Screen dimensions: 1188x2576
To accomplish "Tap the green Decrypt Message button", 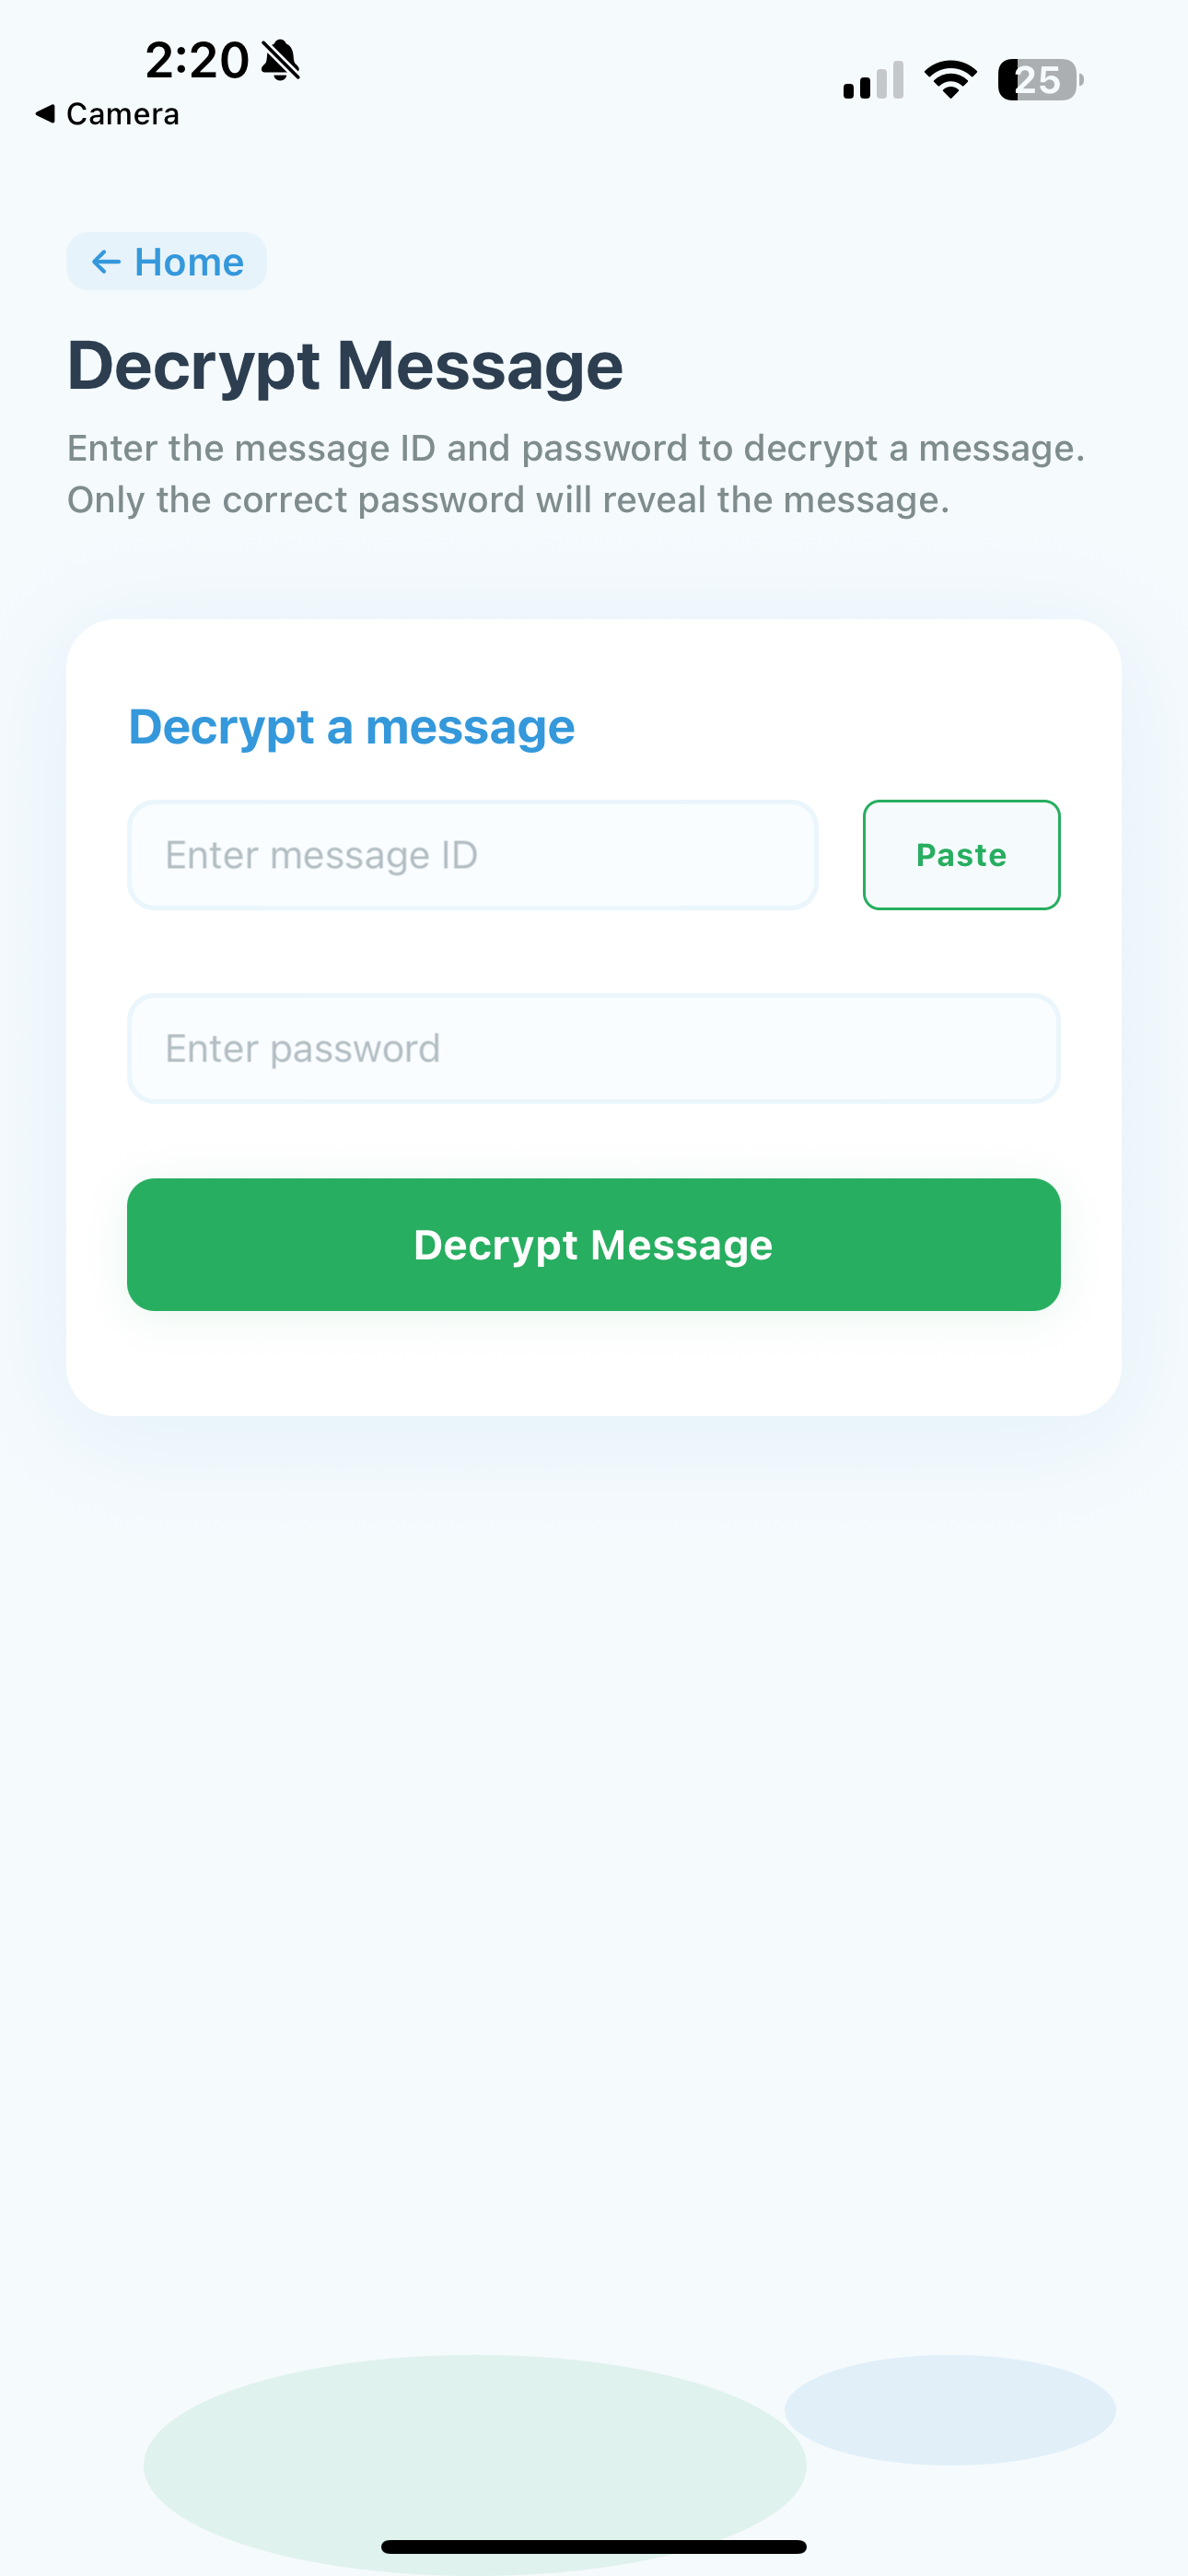I will coord(594,1245).
